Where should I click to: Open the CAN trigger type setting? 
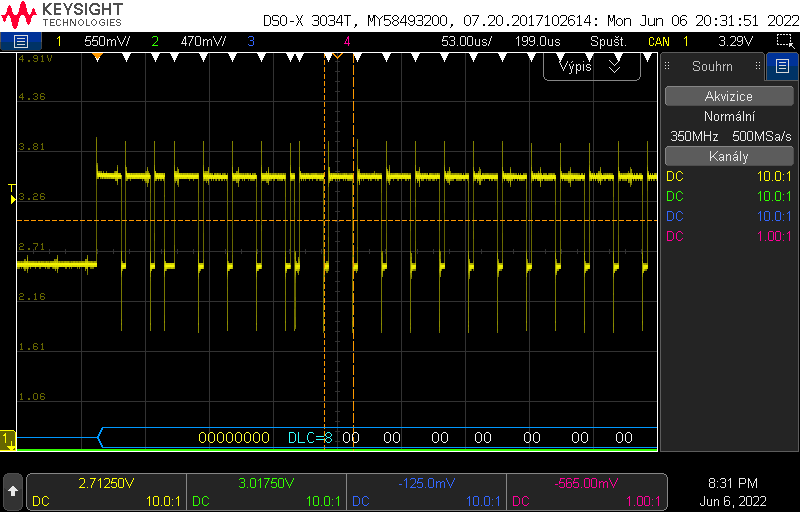659,41
